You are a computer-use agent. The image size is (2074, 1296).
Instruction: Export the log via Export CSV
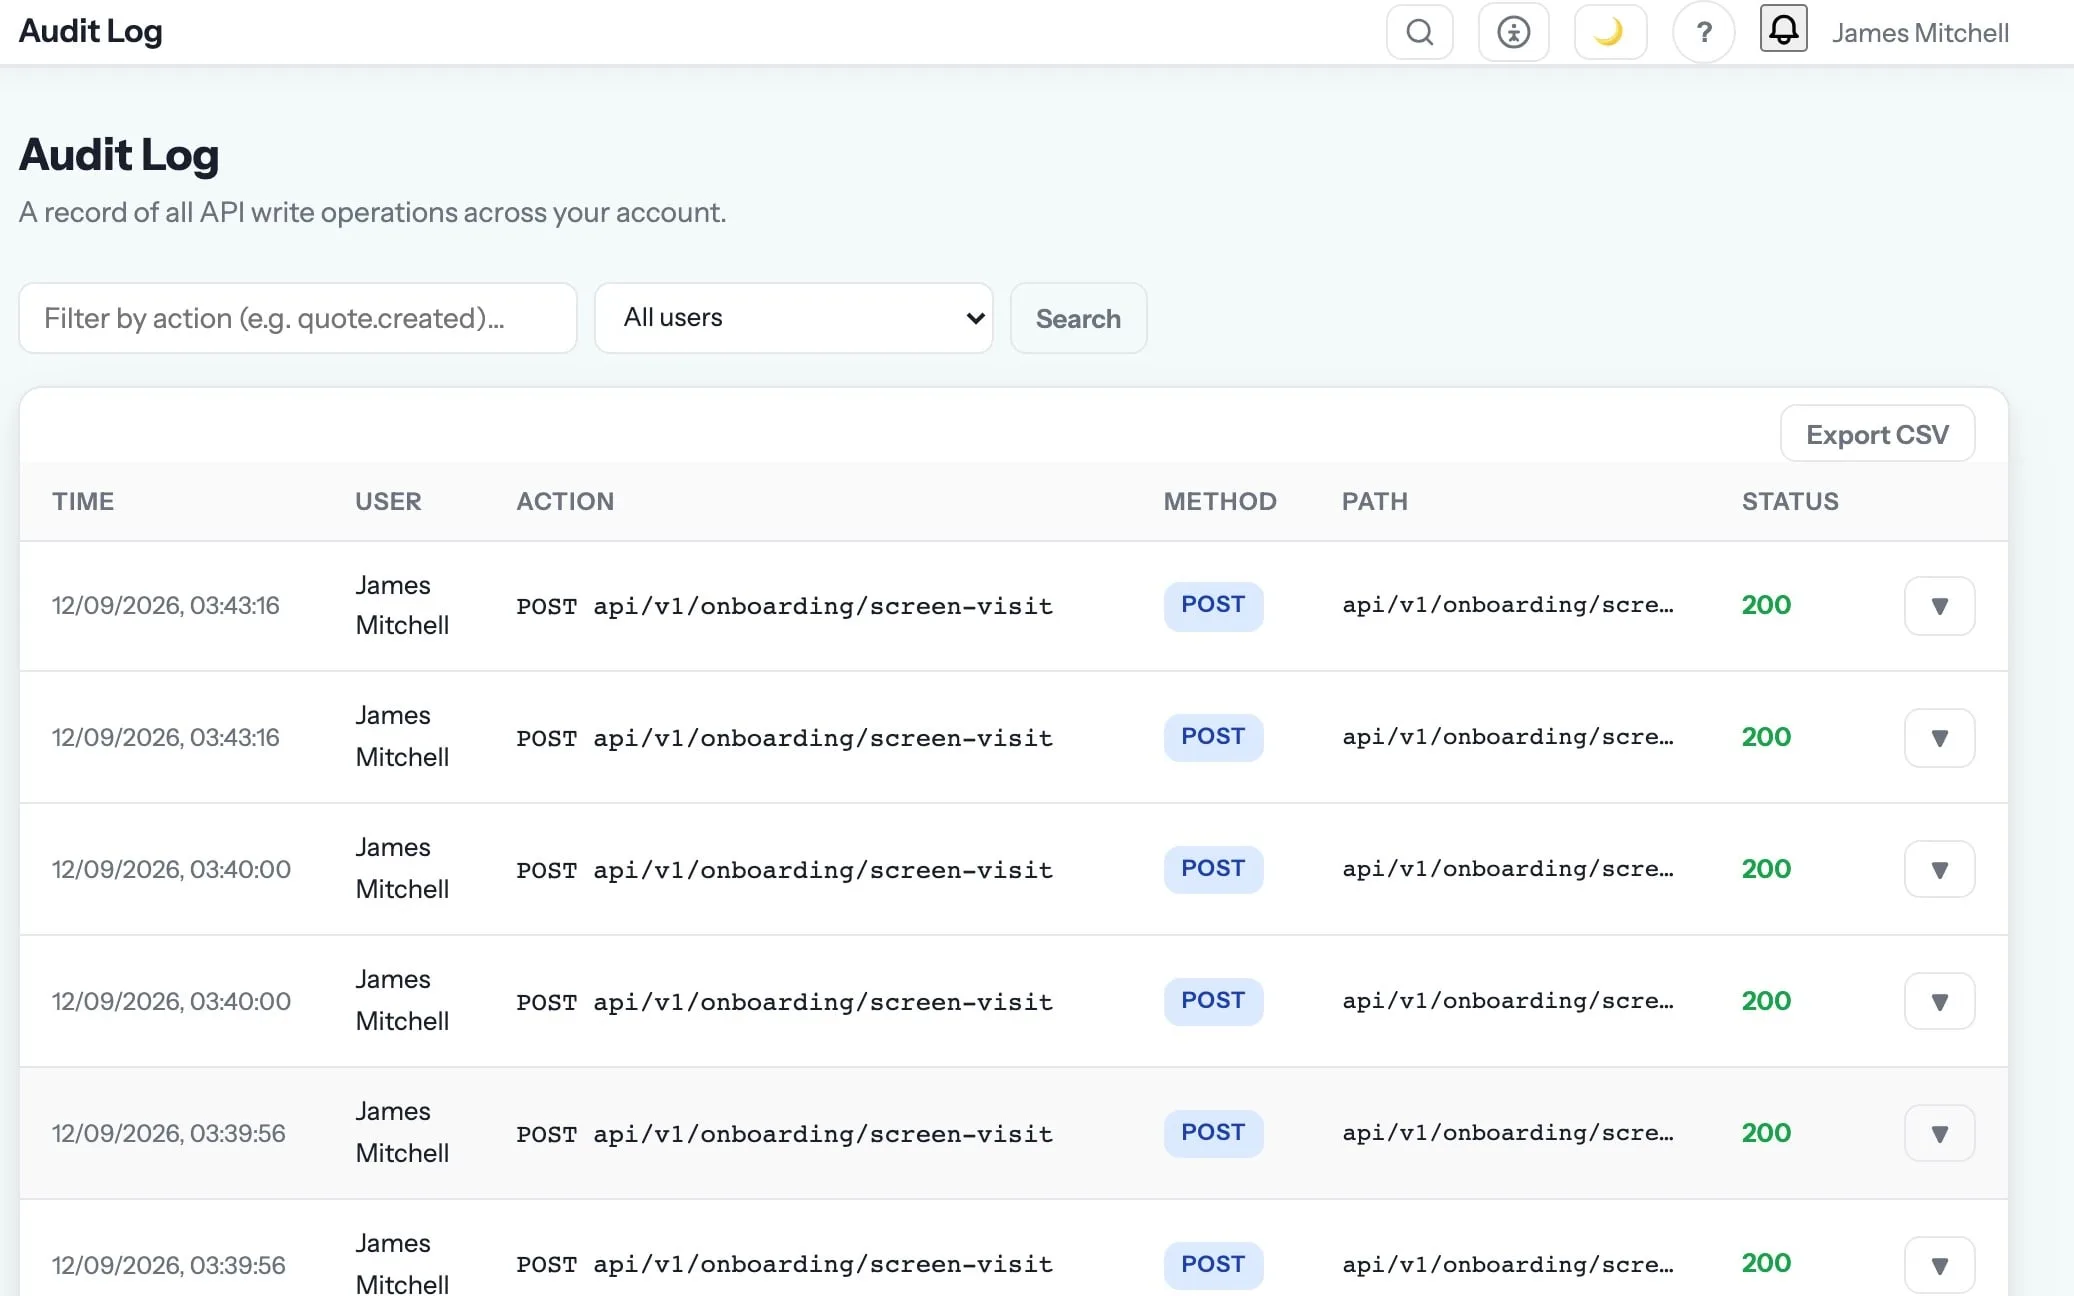point(1877,434)
